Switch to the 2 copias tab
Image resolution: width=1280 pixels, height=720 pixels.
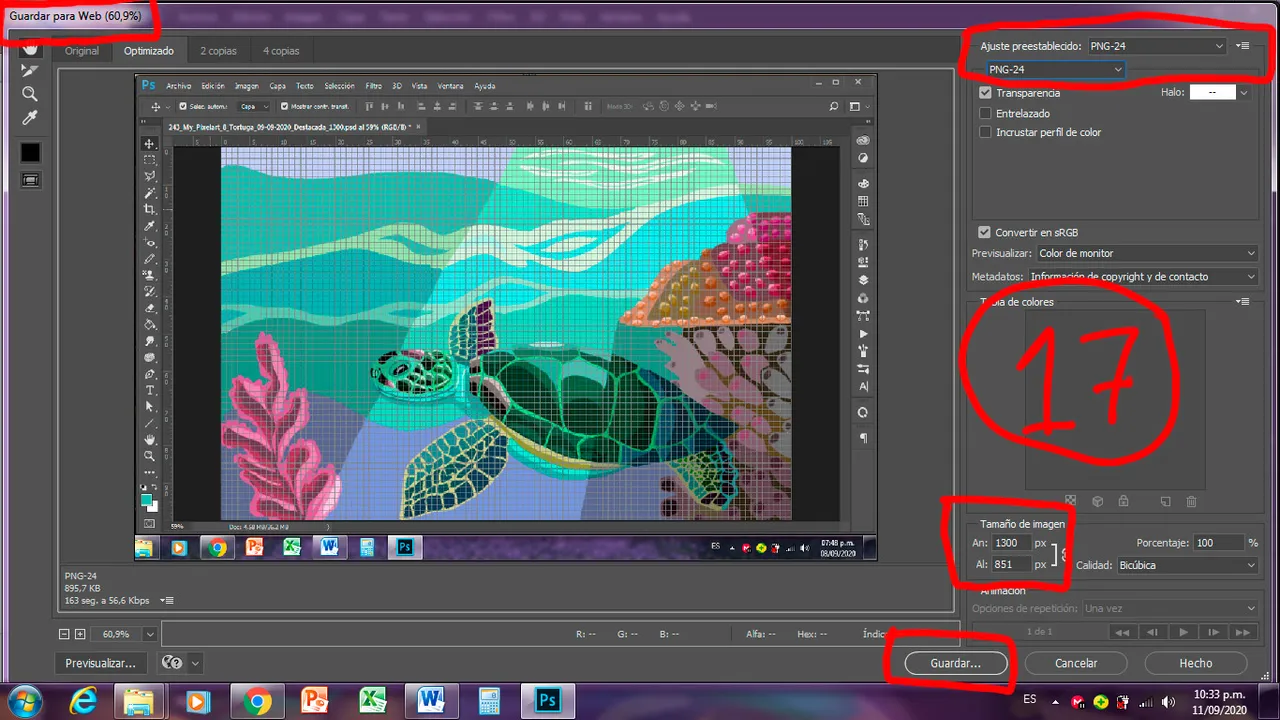217,50
